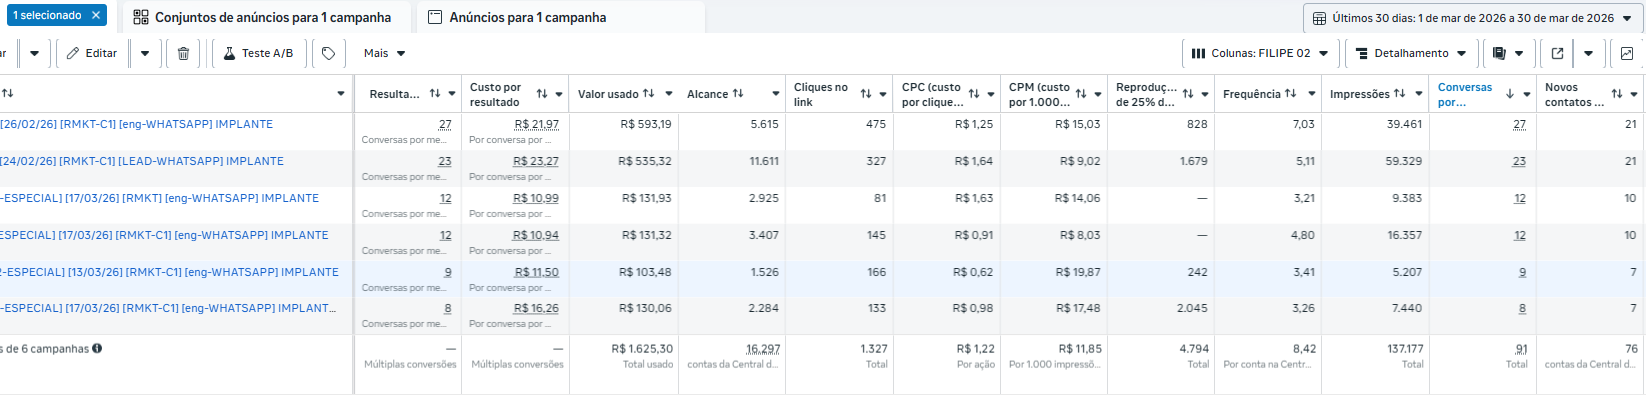Click the Resultados value 27 link
1646x395 pixels.
point(445,125)
